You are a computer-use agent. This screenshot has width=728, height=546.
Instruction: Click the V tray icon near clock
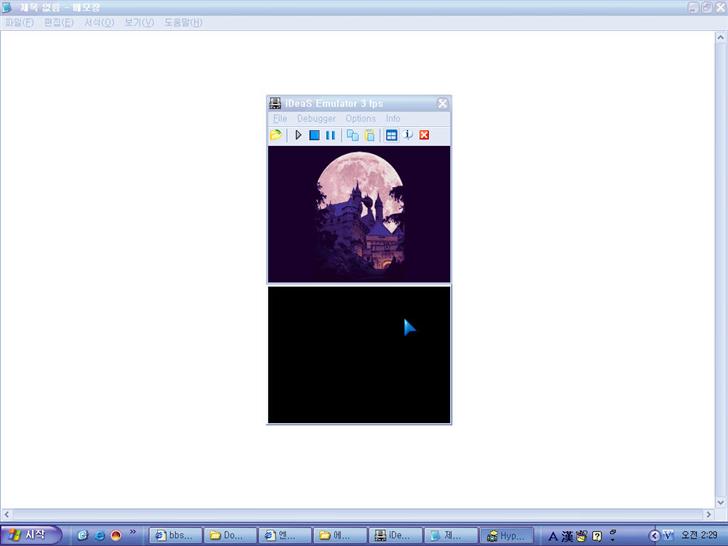click(x=668, y=535)
